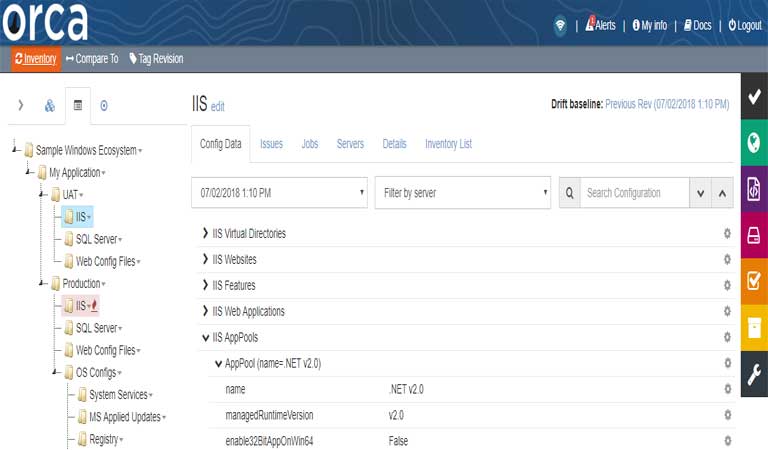Jump to previous search result arrow
The image size is (768, 450).
tap(722, 193)
